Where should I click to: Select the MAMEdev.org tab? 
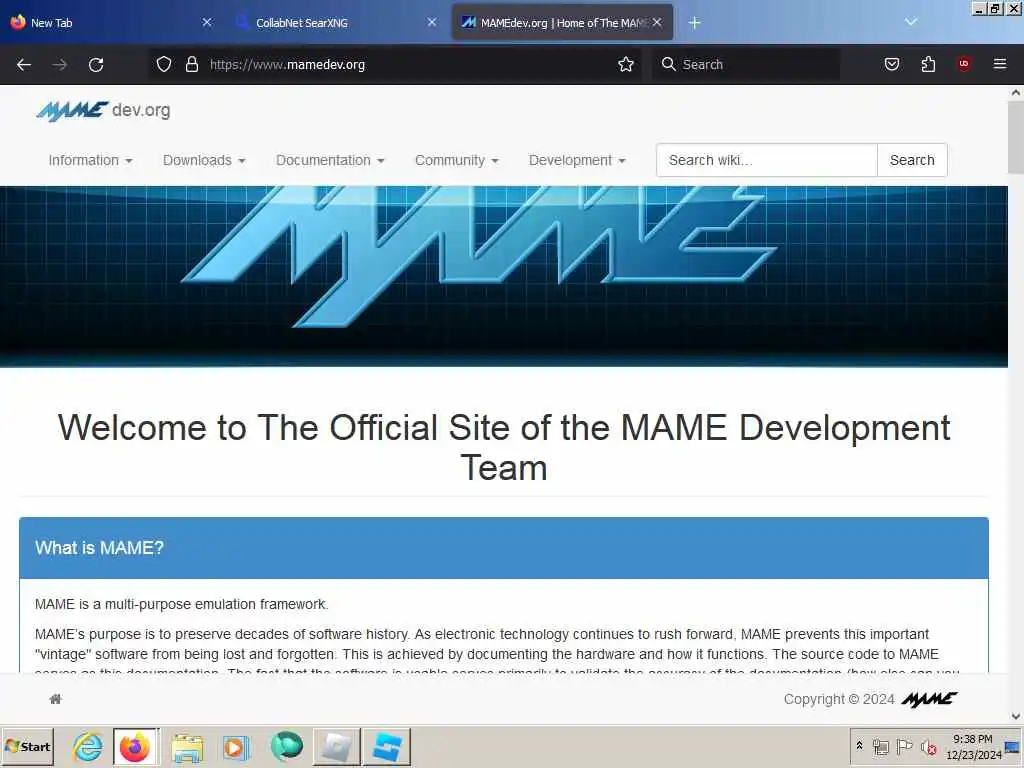(x=562, y=22)
